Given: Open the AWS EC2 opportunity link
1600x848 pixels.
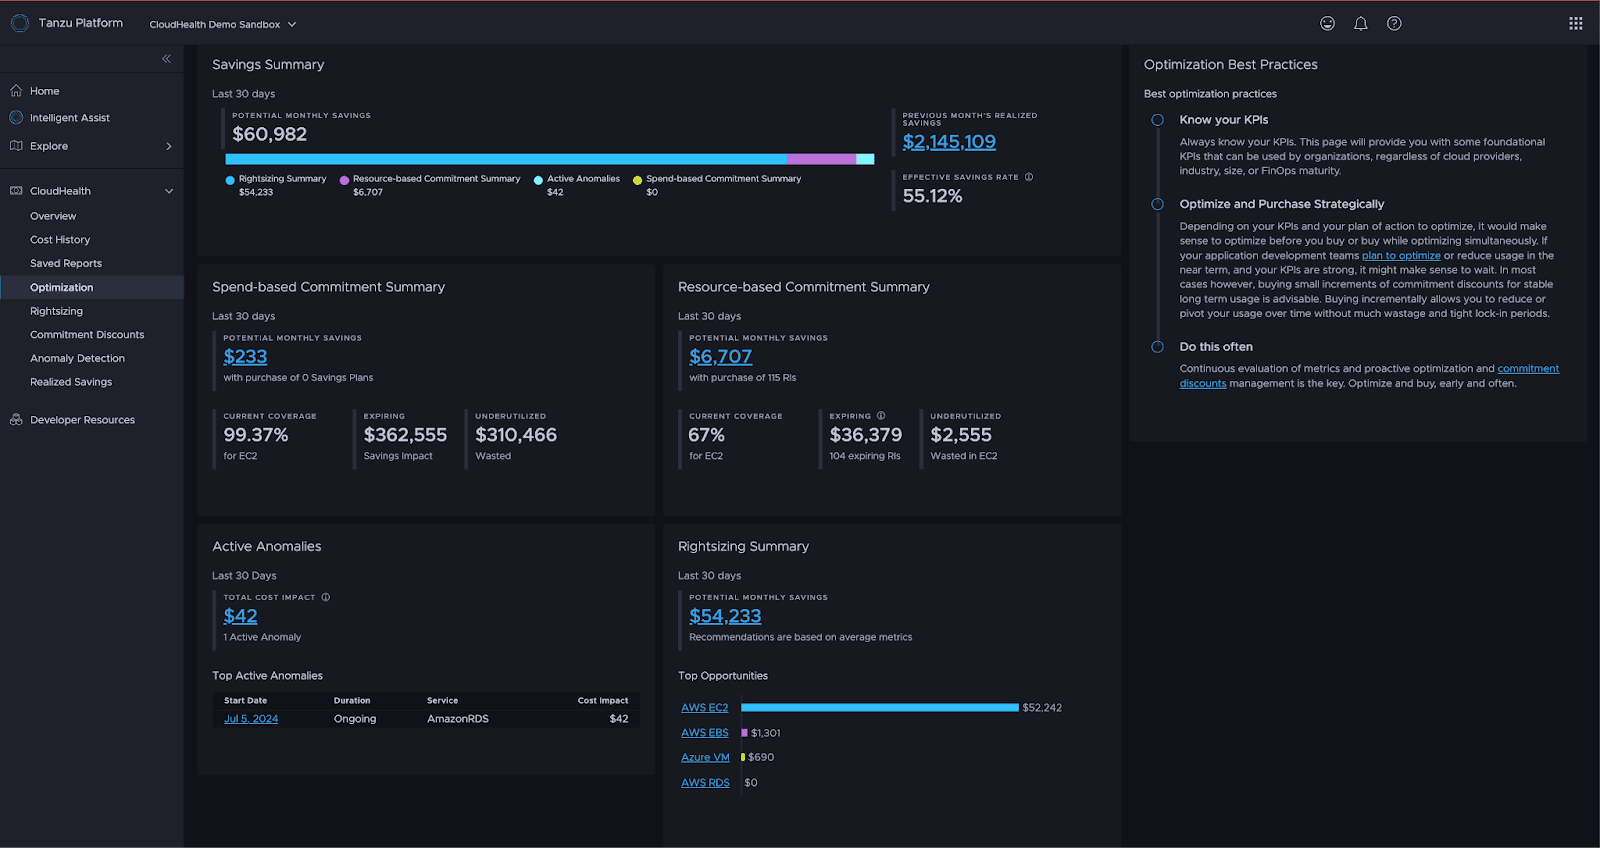Looking at the screenshot, I should pos(704,708).
